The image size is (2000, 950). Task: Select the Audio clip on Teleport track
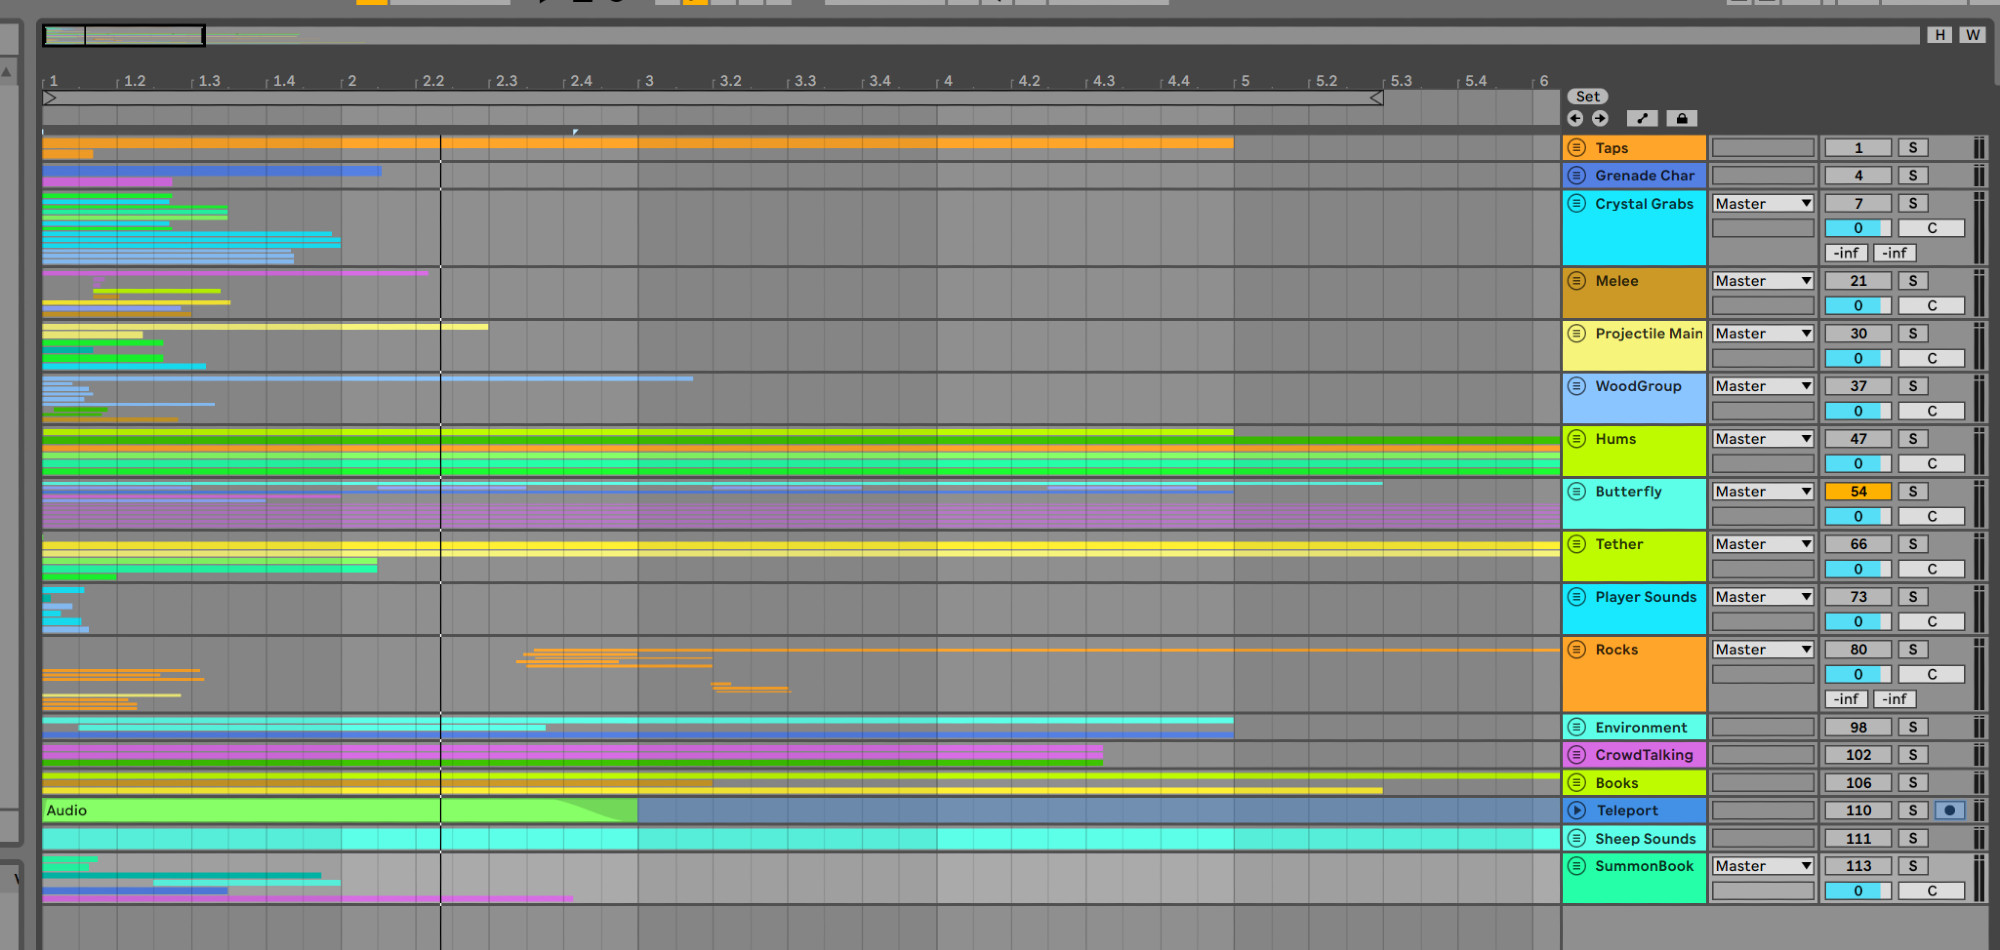[x=339, y=810]
